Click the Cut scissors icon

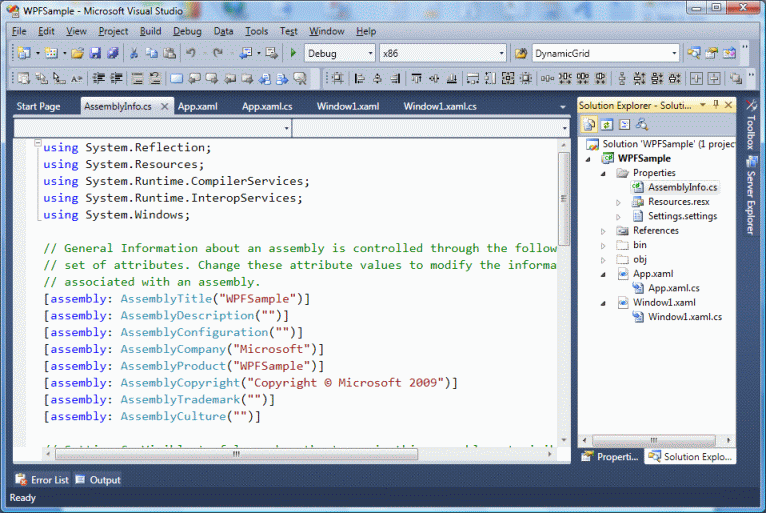point(134,53)
